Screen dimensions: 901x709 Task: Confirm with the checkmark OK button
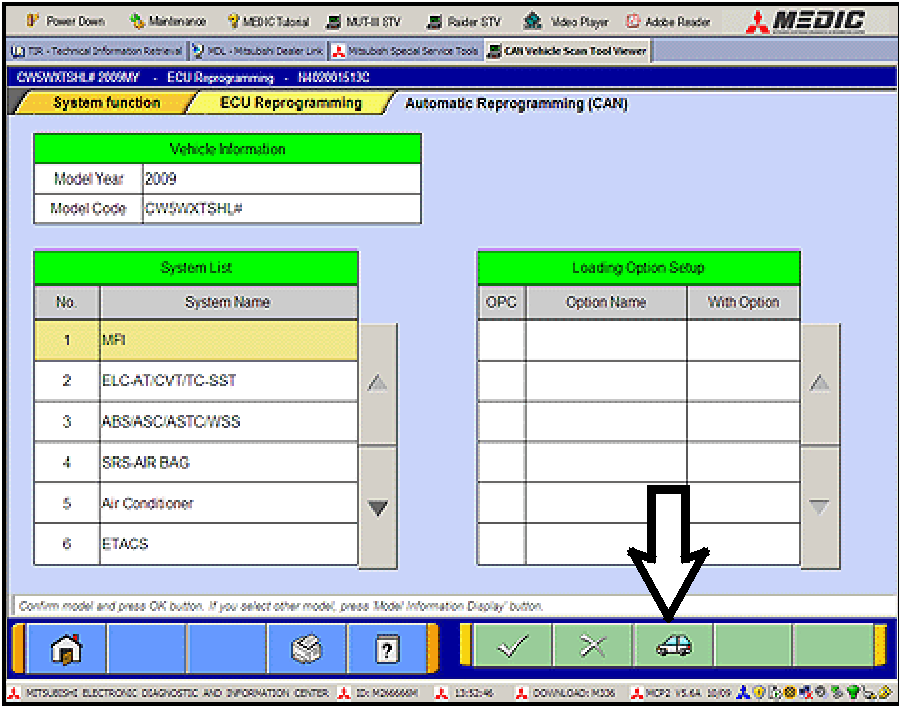pyautogui.click(x=512, y=648)
